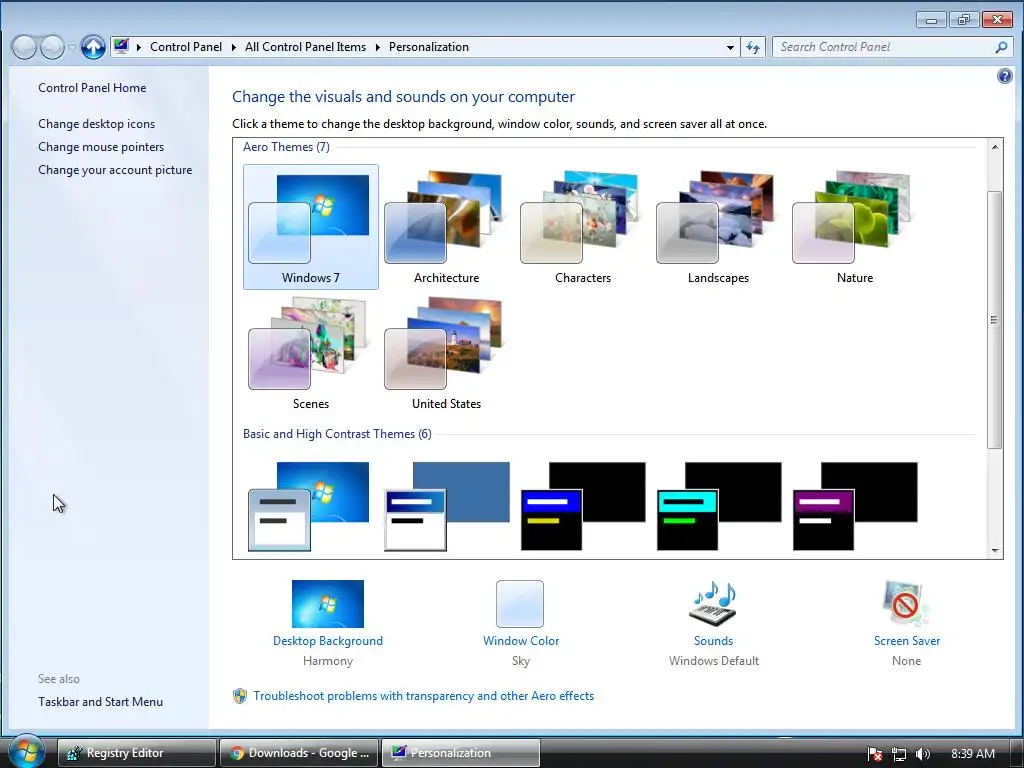Click the theme list vertical scrollbar thumb
The width and height of the screenshot is (1024, 768).
pyautogui.click(x=995, y=320)
